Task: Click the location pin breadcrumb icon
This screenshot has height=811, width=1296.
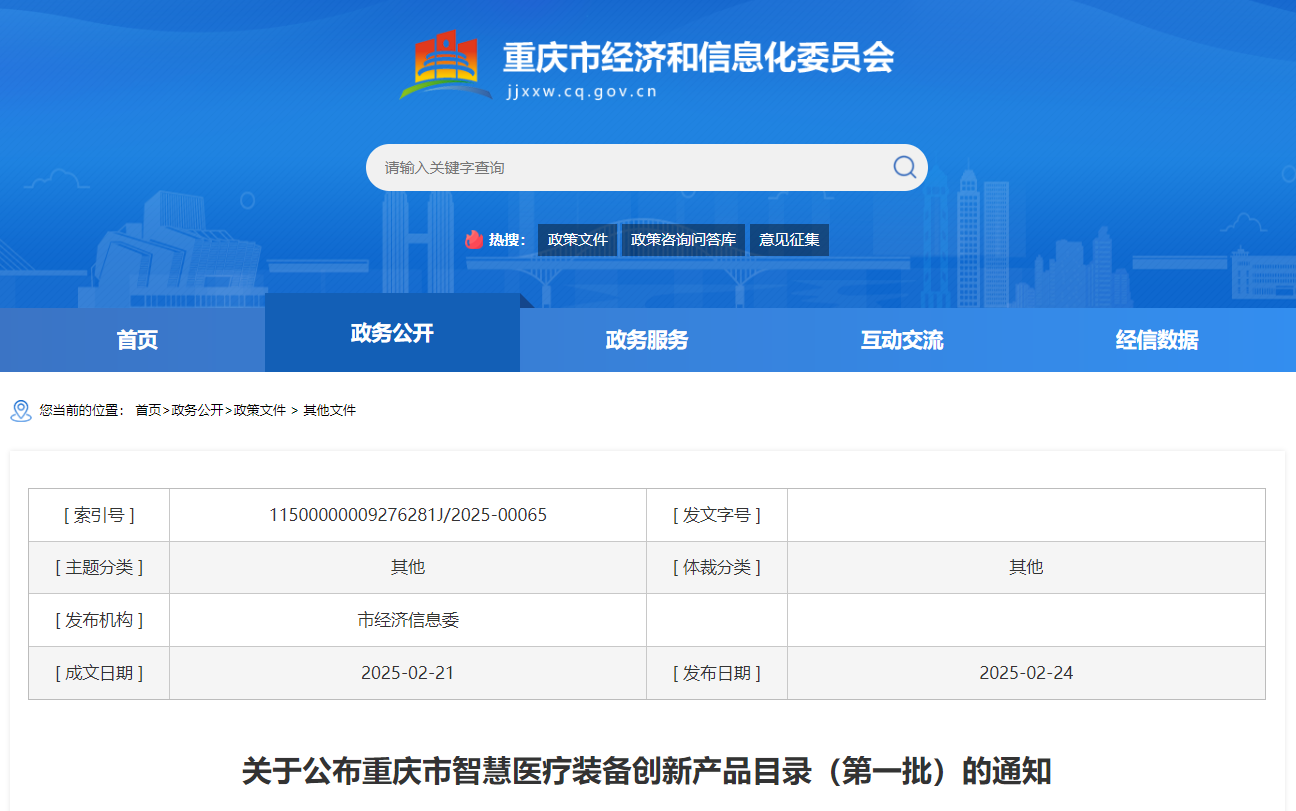Action: (x=18, y=409)
